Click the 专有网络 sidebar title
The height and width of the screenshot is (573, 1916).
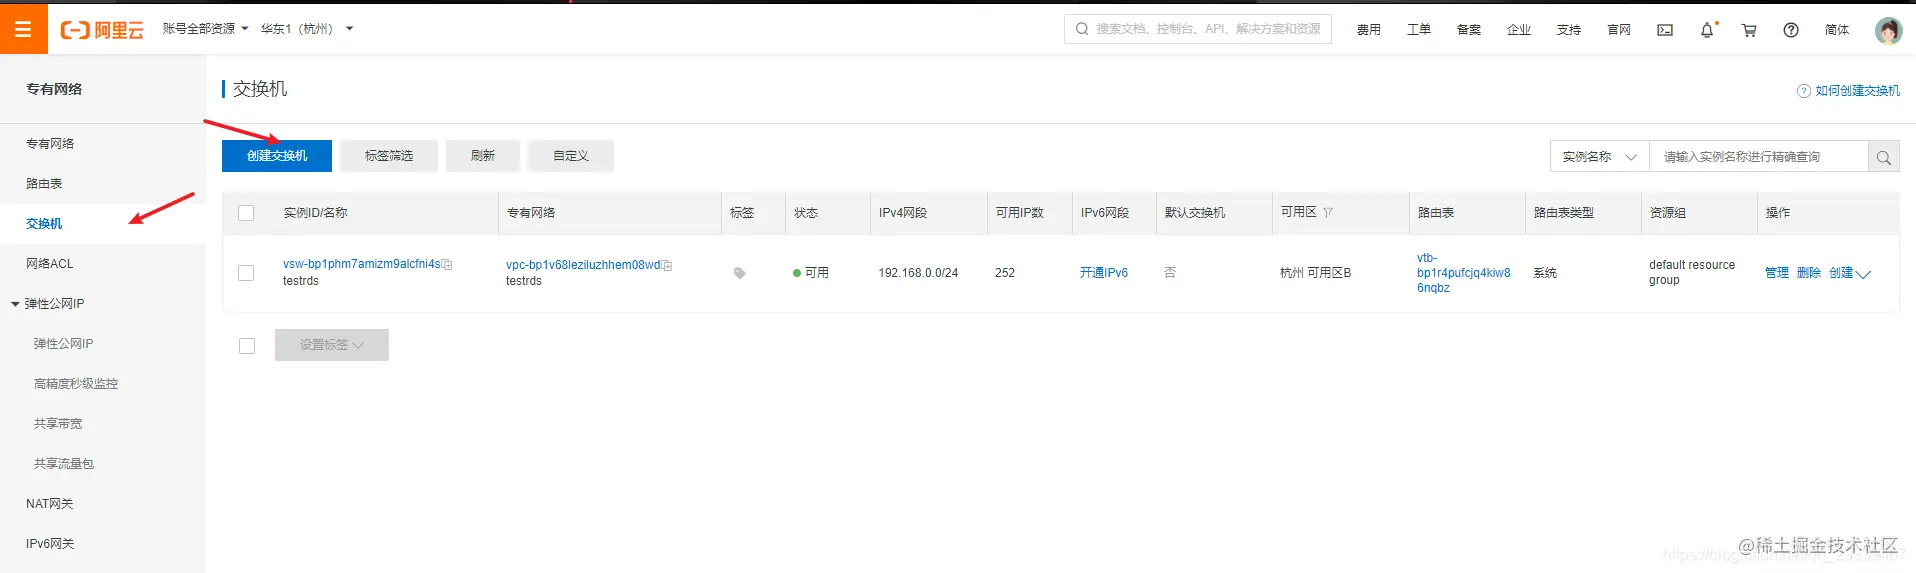(x=54, y=89)
